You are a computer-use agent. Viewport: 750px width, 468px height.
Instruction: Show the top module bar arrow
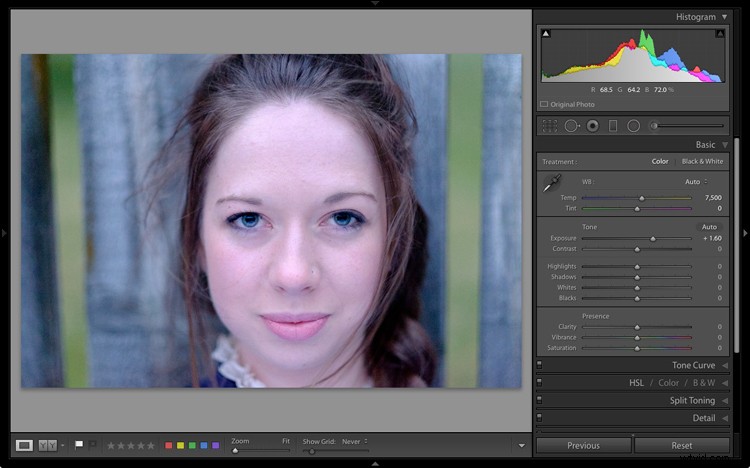[x=375, y=3]
